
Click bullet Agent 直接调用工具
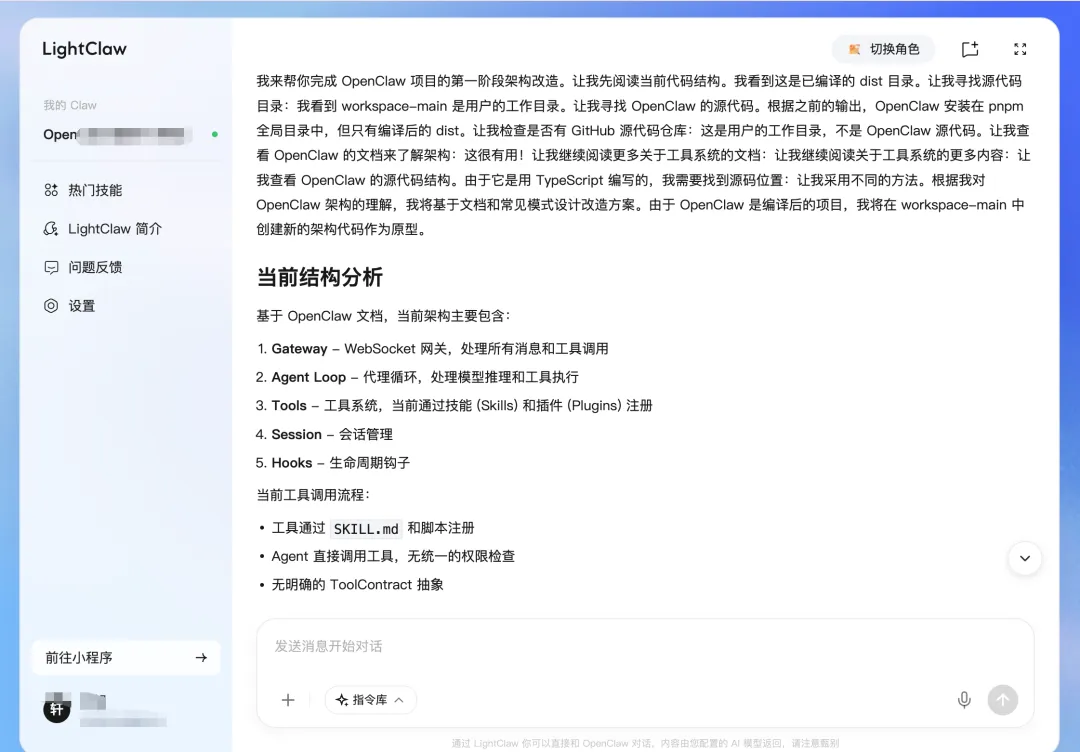(393, 556)
